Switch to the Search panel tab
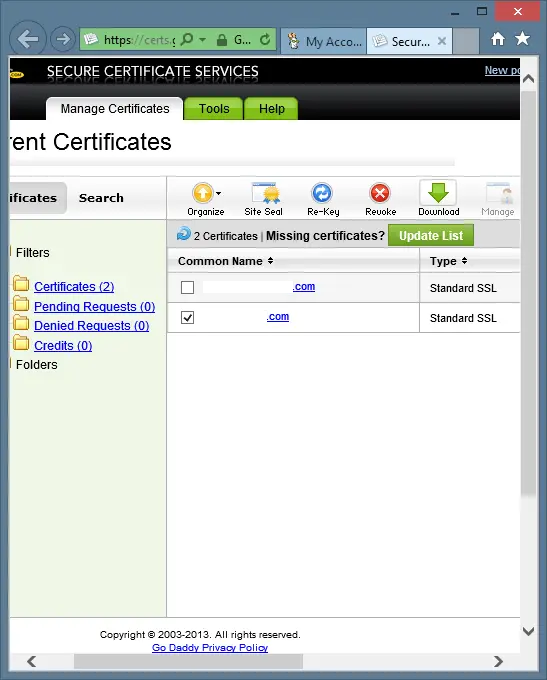The image size is (547, 680). point(101,198)
